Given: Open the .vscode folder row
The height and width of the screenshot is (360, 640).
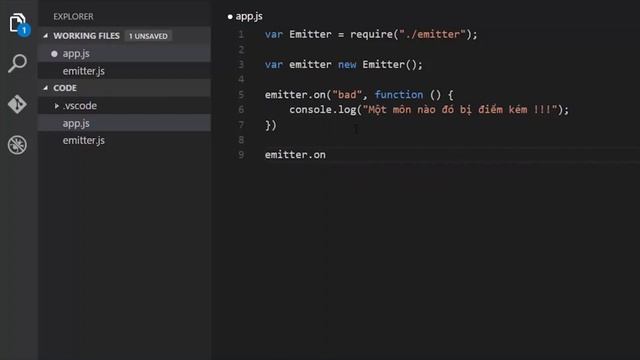Looking at the screenshot, I should (x=124, y=106).
